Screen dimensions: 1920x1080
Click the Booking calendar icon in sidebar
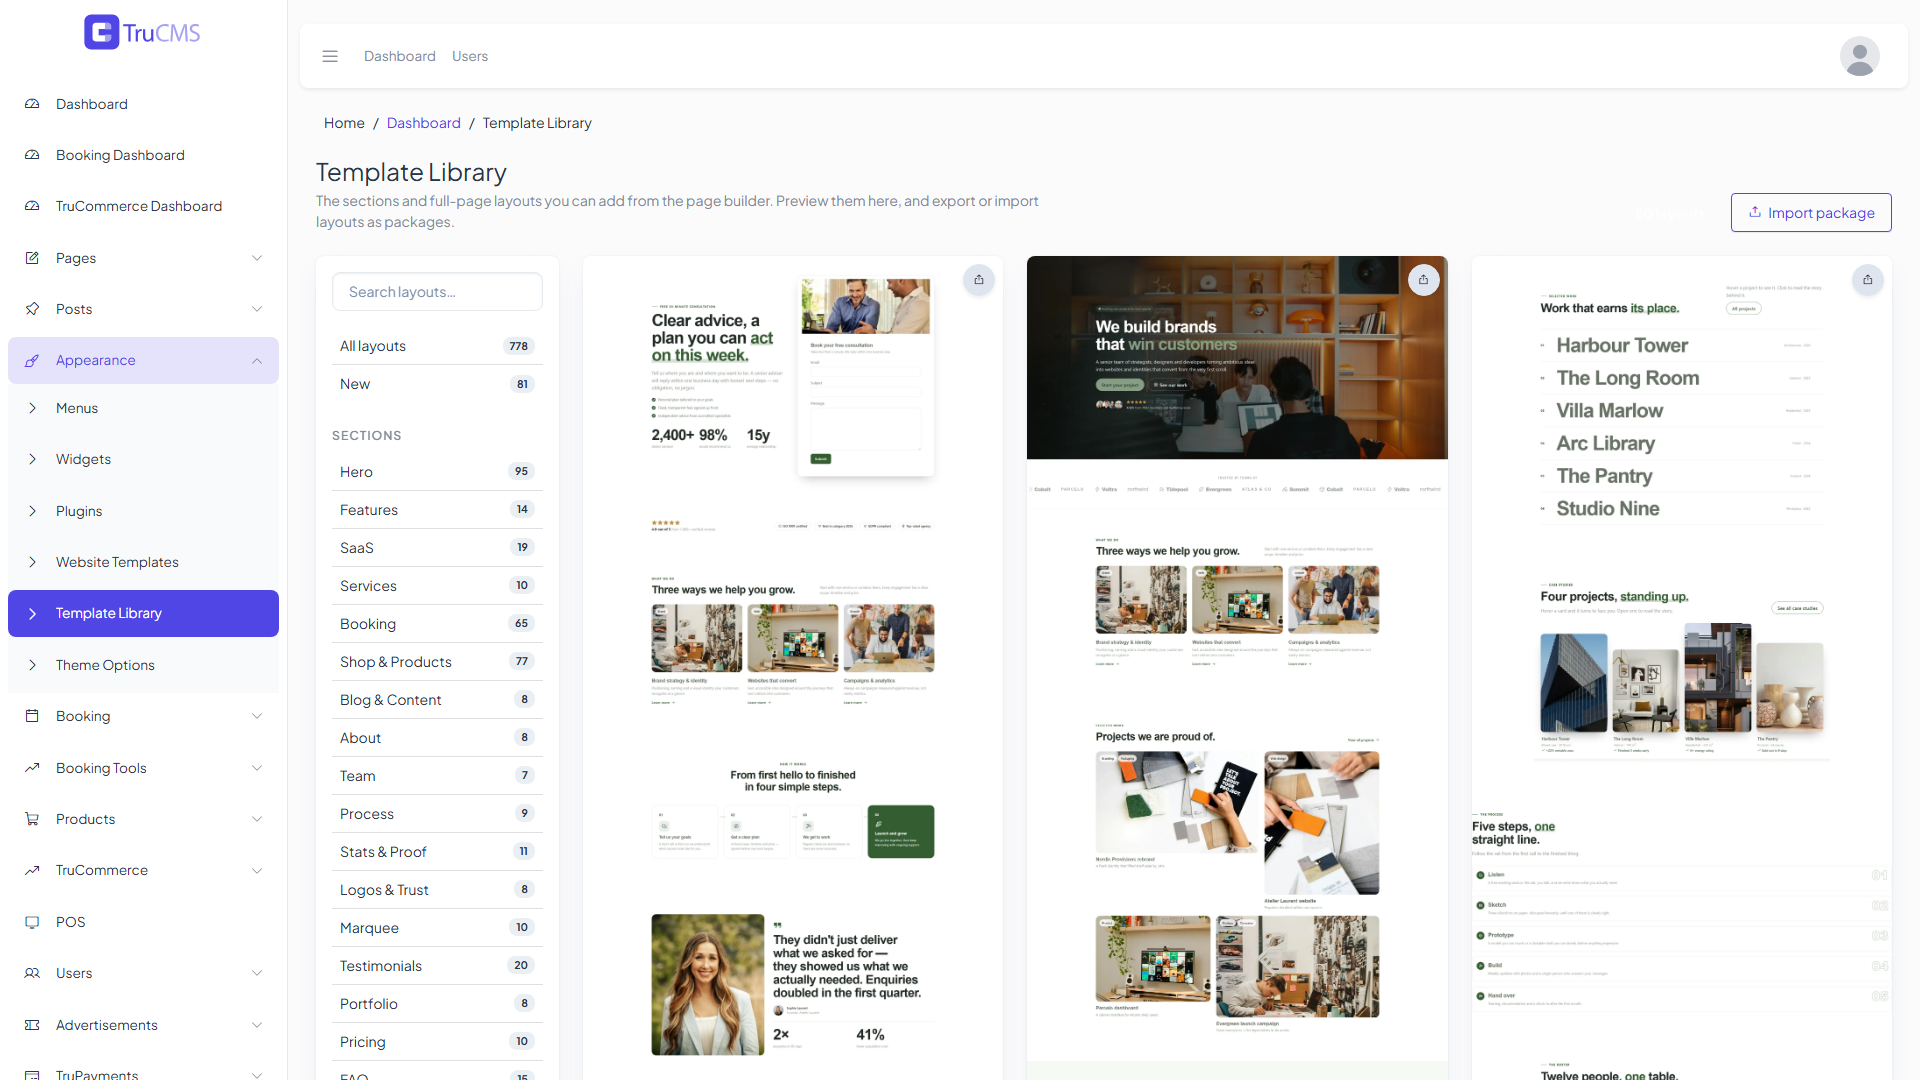tap(32, 716)
